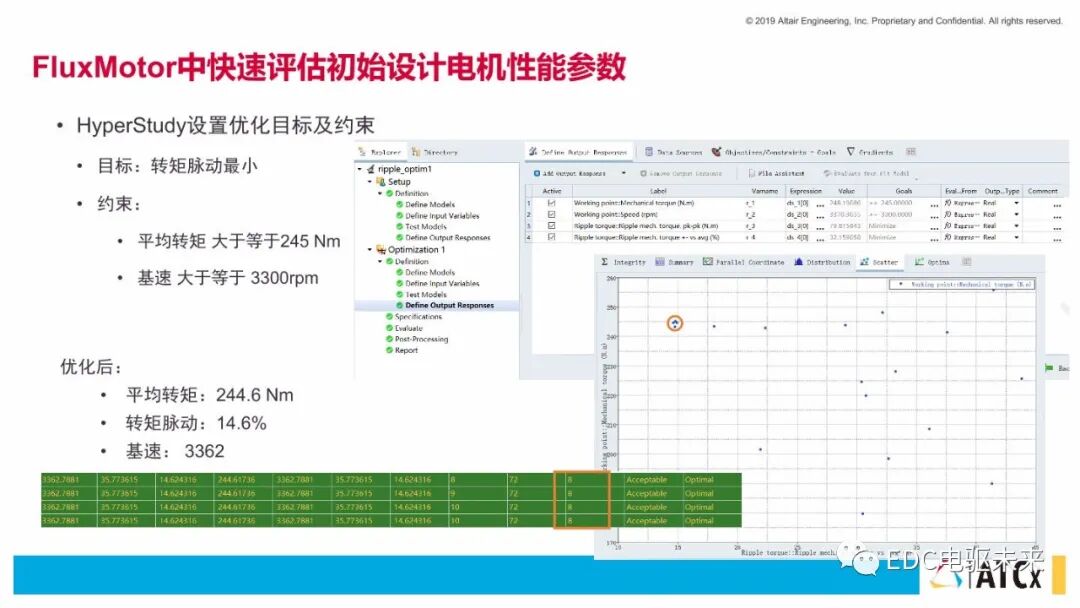Image resolution: width=1080 pixels, height=608 pixels.
Task: Click the green status icon beside Evaluate
Action: click(x=389, y=328)
